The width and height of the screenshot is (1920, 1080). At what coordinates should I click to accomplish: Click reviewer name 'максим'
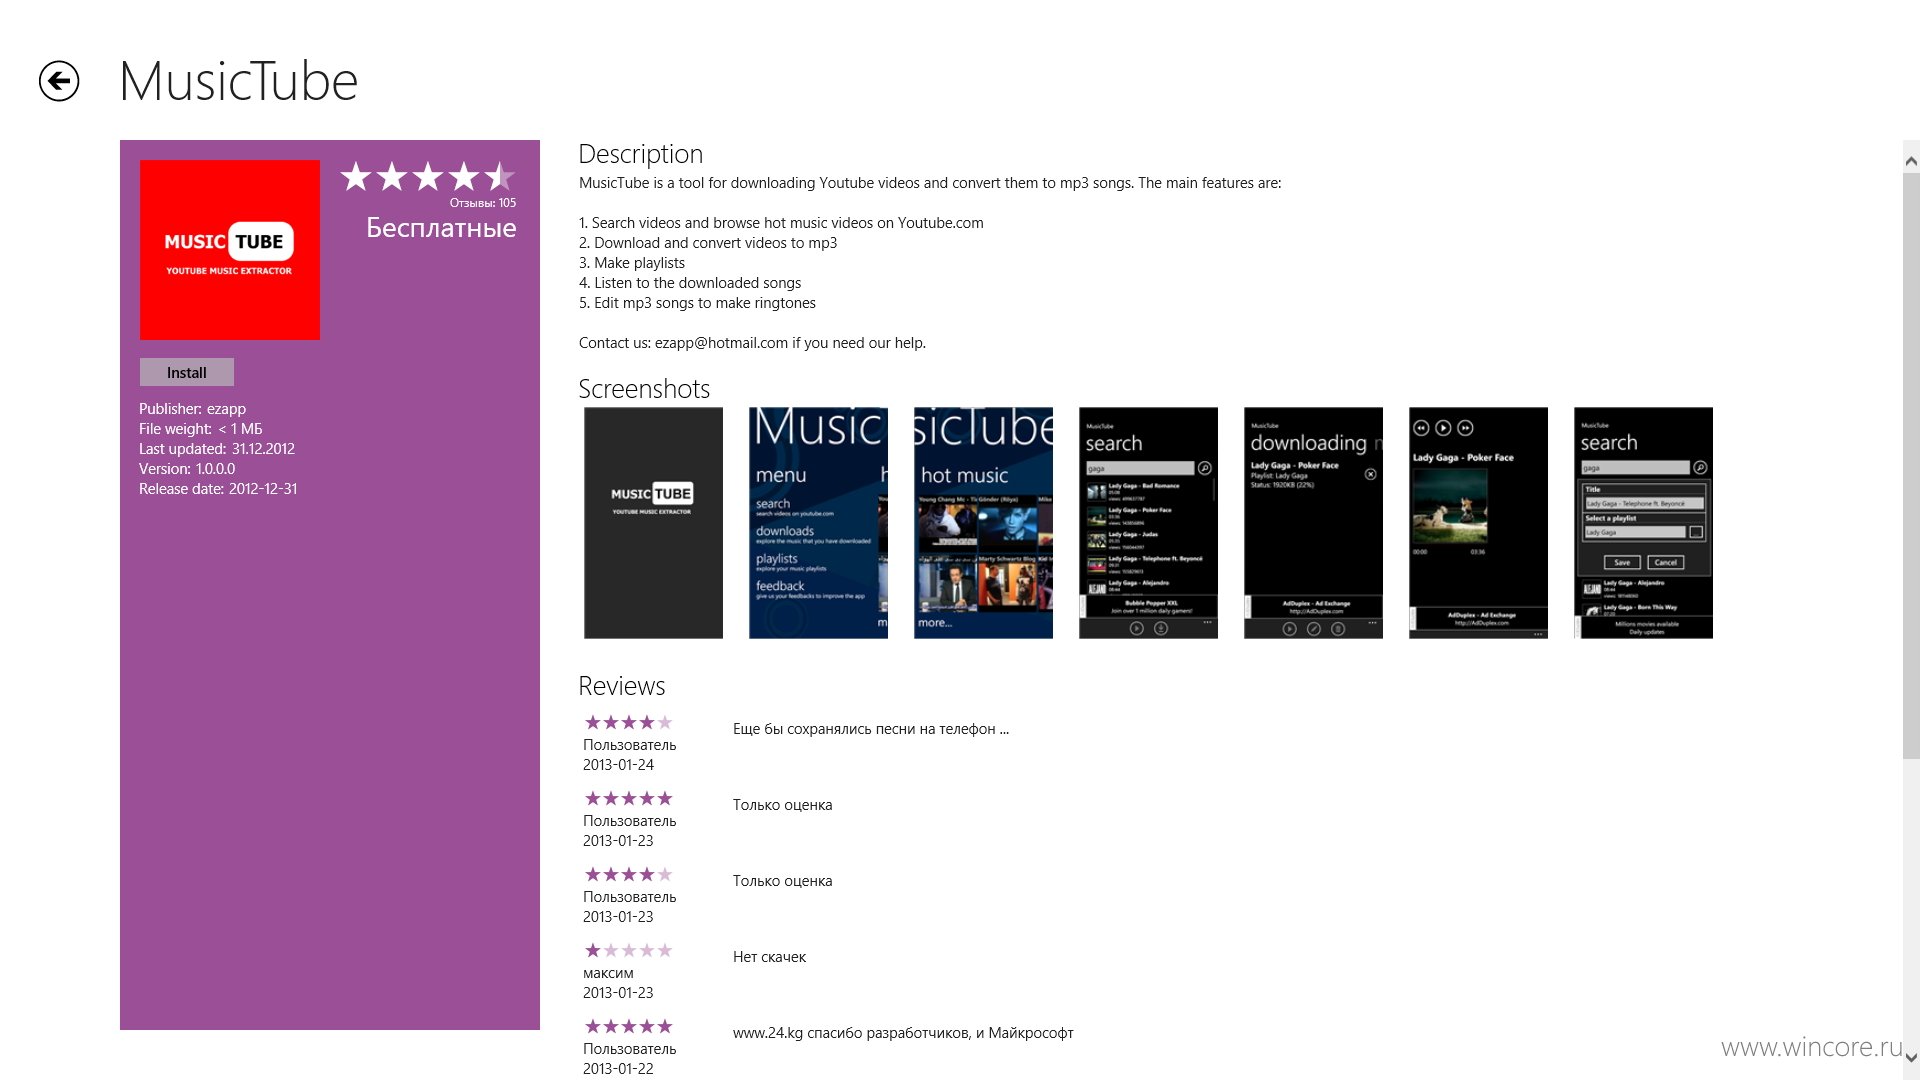[x=608, y=973]
